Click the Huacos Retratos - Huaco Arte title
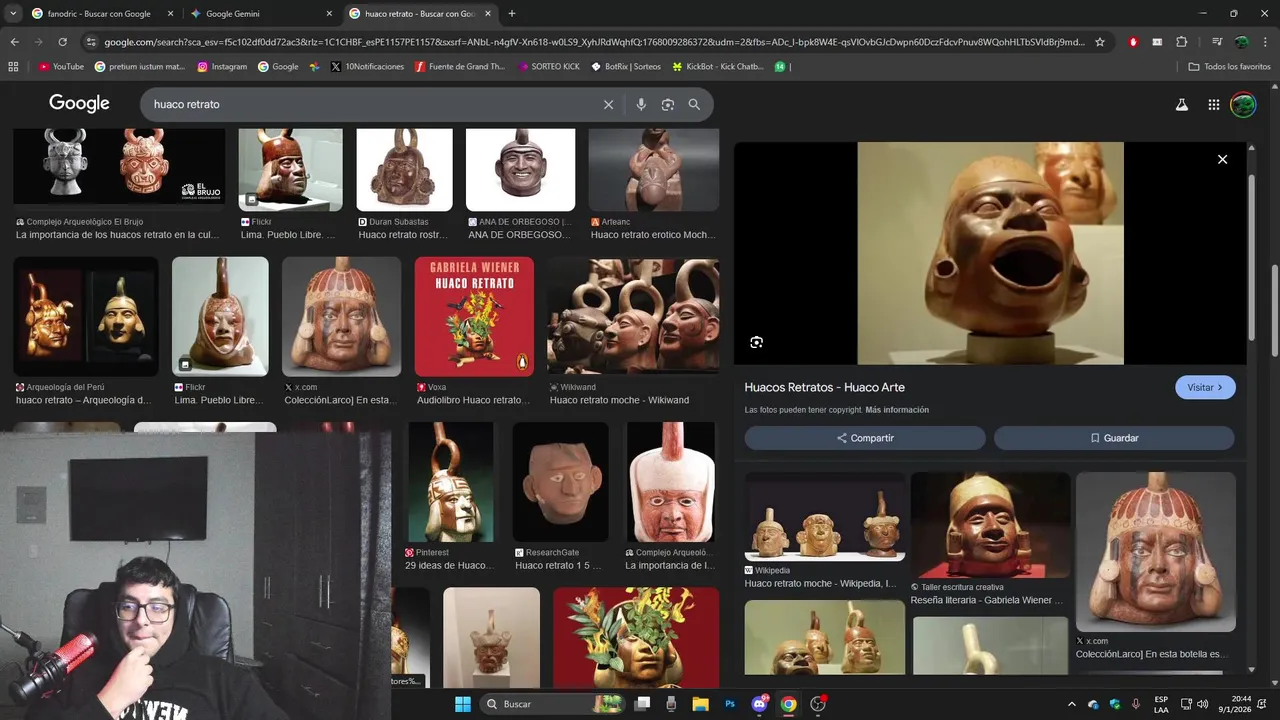This screenshot has height=720, width=1280. (x=824, y=387)
